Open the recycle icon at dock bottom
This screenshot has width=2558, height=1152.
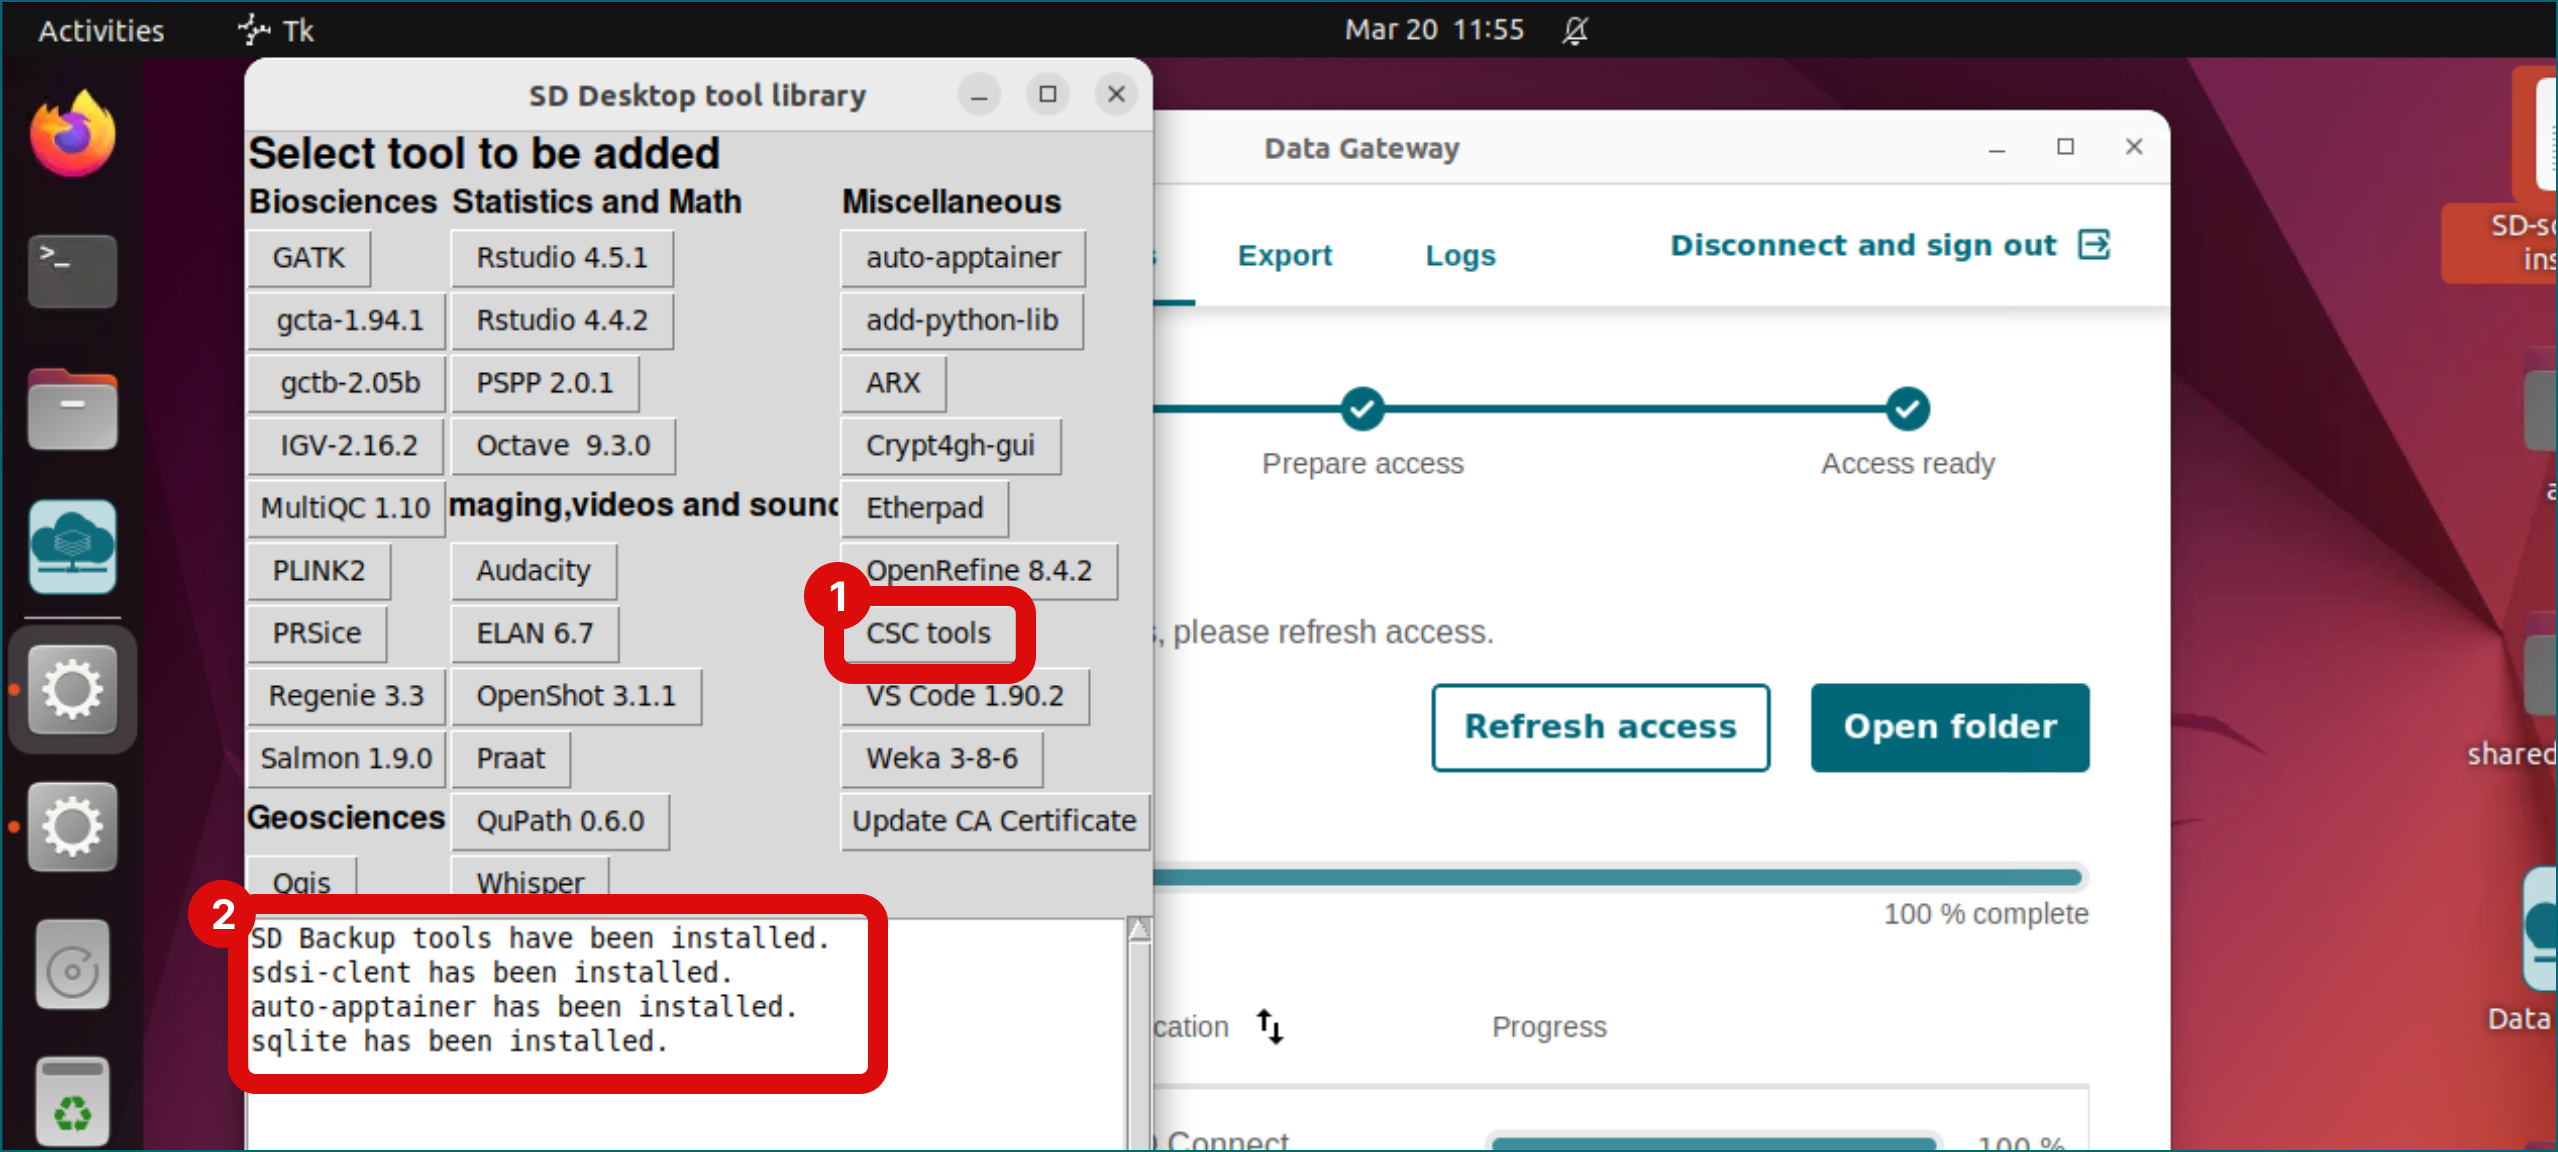(70, 1100)
